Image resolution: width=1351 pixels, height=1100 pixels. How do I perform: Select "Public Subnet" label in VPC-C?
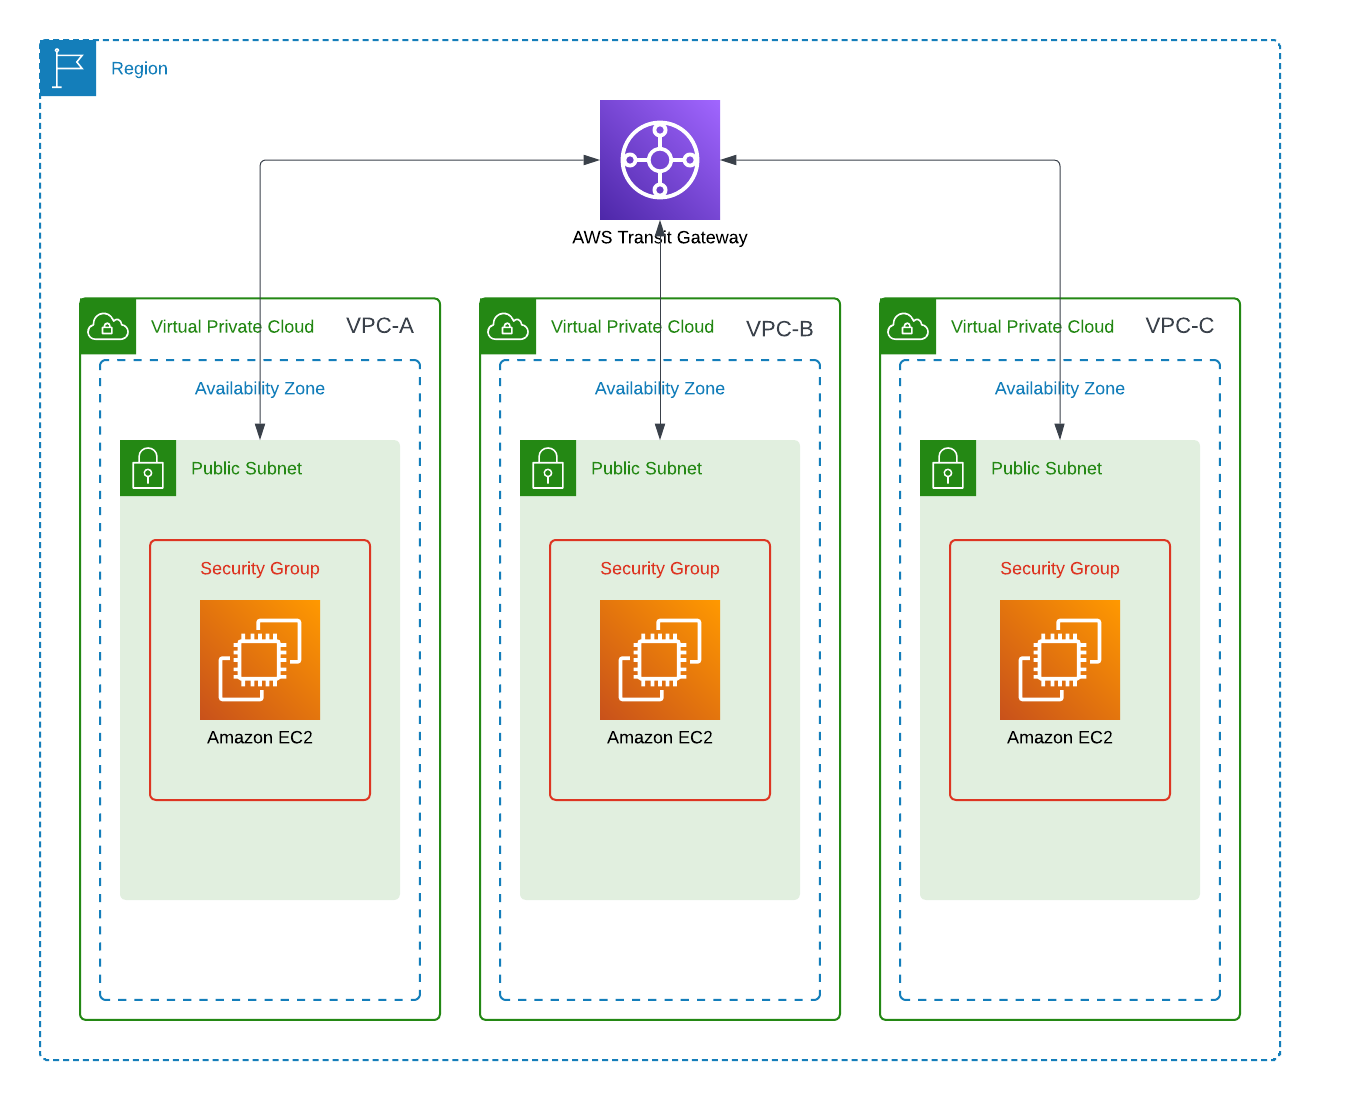(1046, 468)
